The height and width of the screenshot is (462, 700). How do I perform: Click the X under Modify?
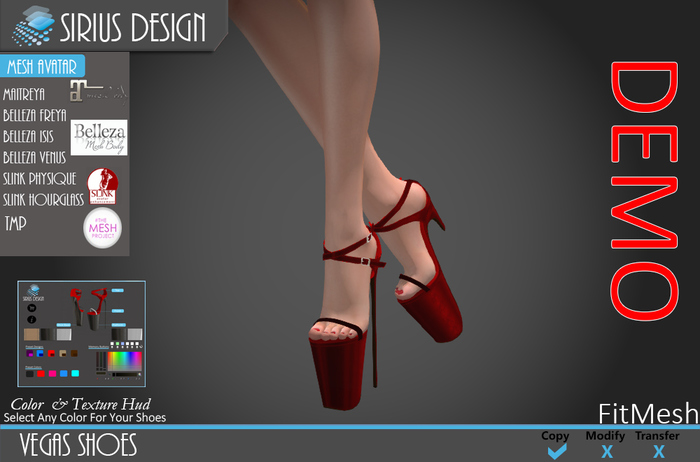coord(607,452)
